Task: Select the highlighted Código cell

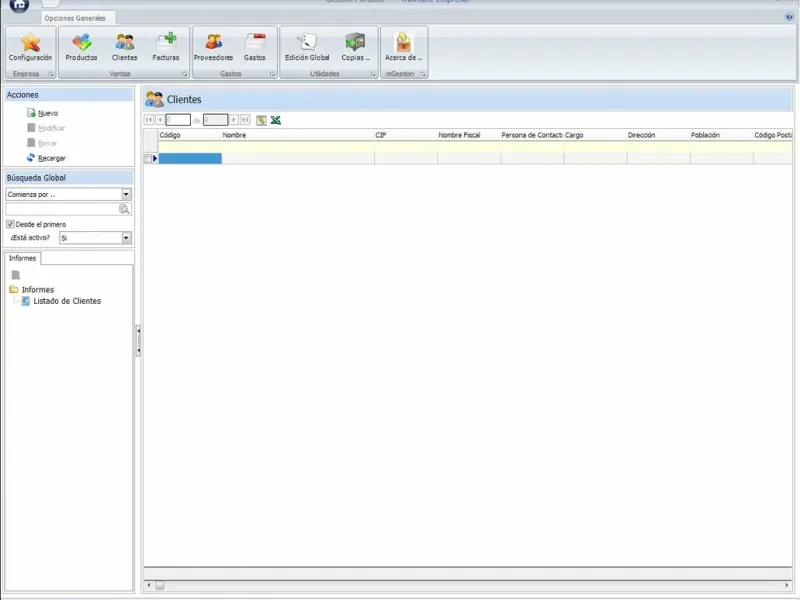Action: pos(190,159)
